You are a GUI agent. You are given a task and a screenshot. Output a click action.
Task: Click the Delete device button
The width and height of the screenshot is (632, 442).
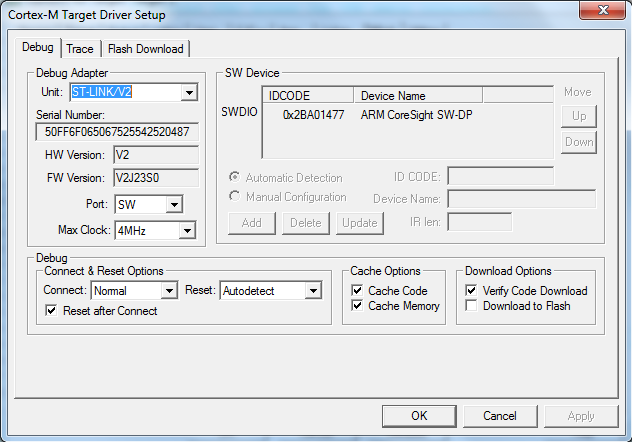point(306,223)
